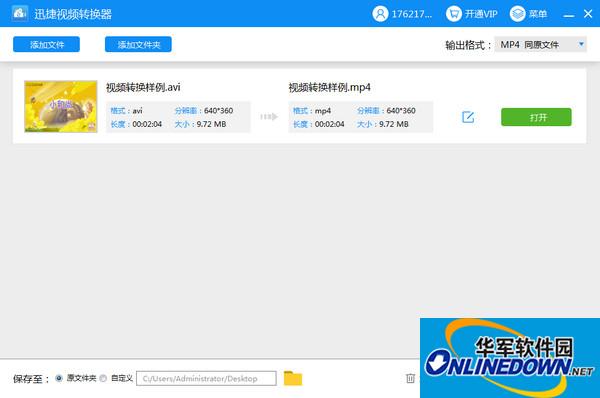The width and height of the screenshot is (600, 398).
Task: Click the output file name 视频转换样例.mp4
Action: (329, 87)
